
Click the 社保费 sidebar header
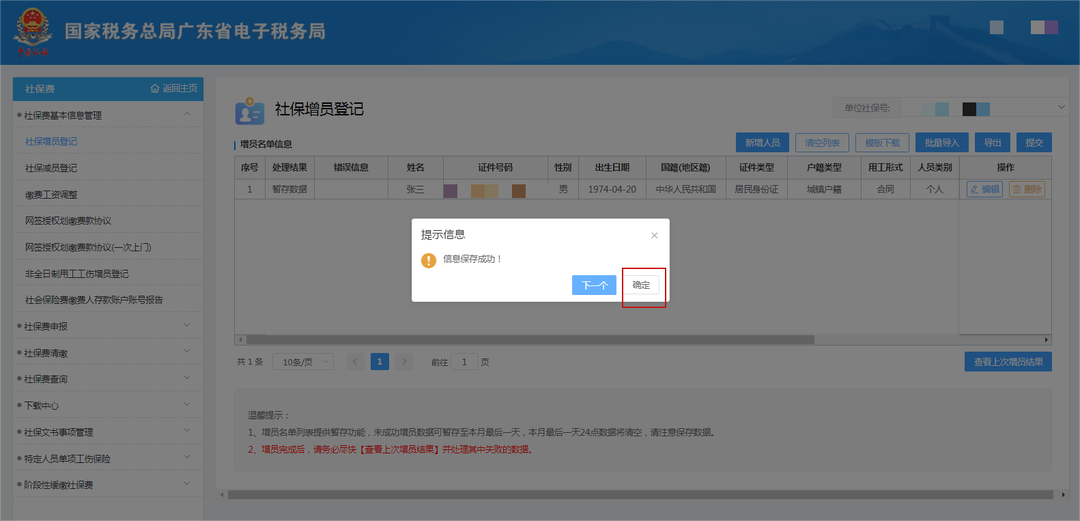[40, 89]
